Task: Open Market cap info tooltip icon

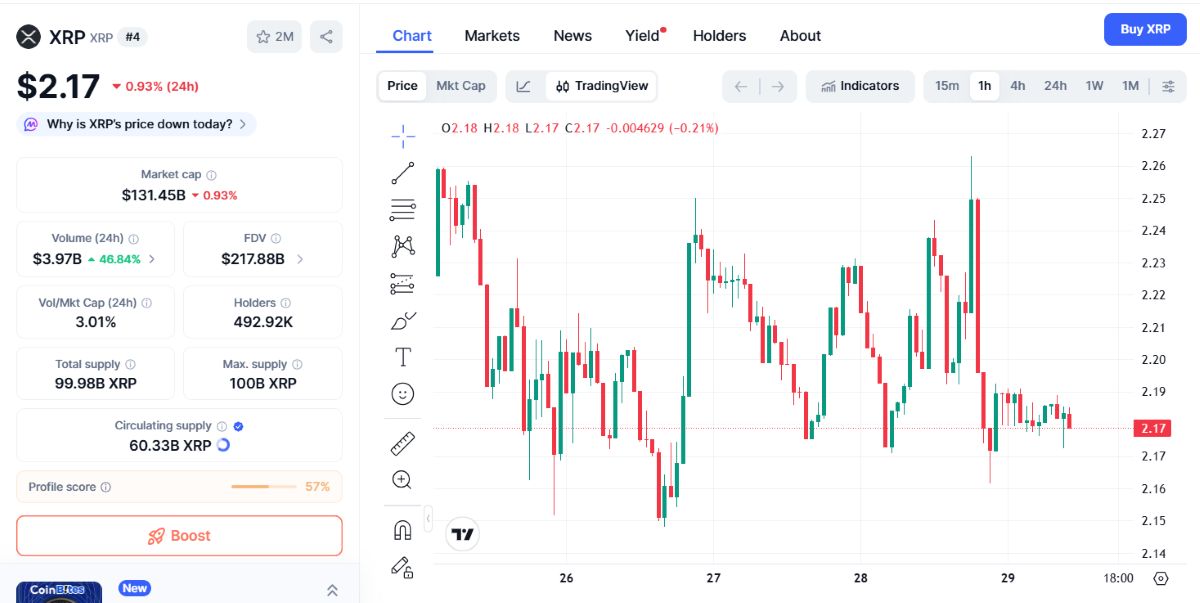Action: click(211, 175)
